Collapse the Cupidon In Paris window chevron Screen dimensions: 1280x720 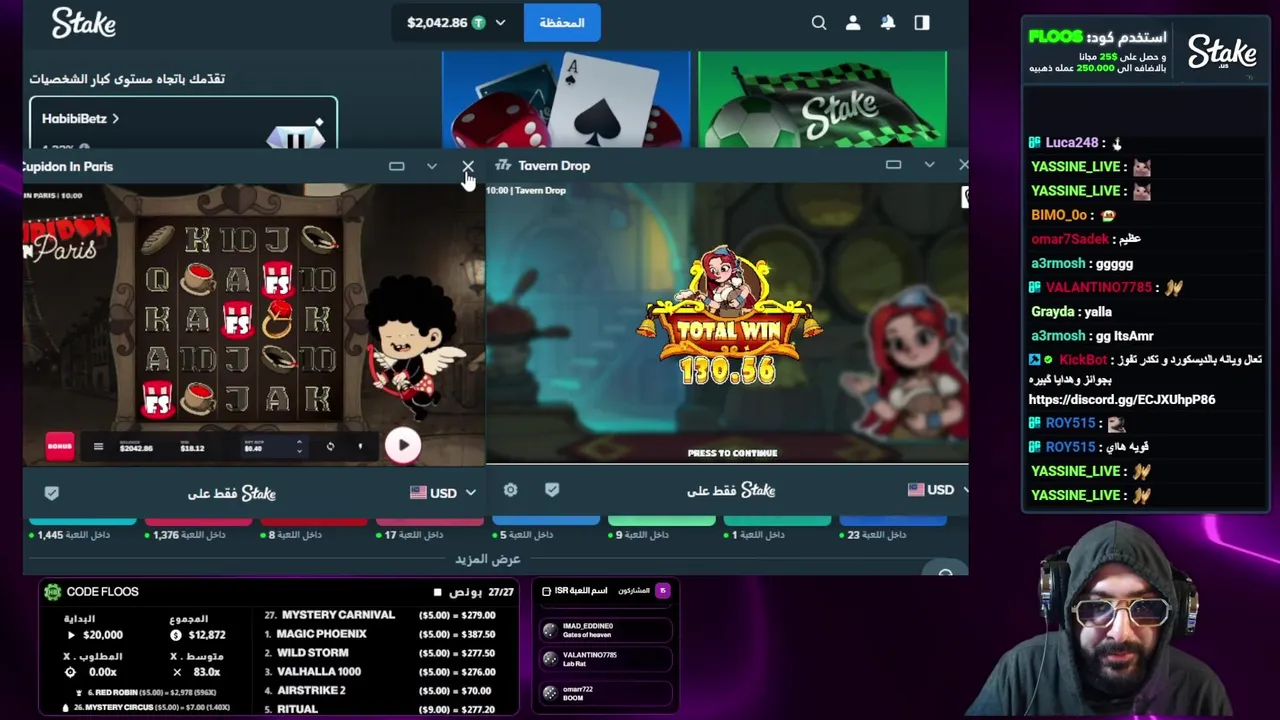pyautogui.click(x=432, y=166)
